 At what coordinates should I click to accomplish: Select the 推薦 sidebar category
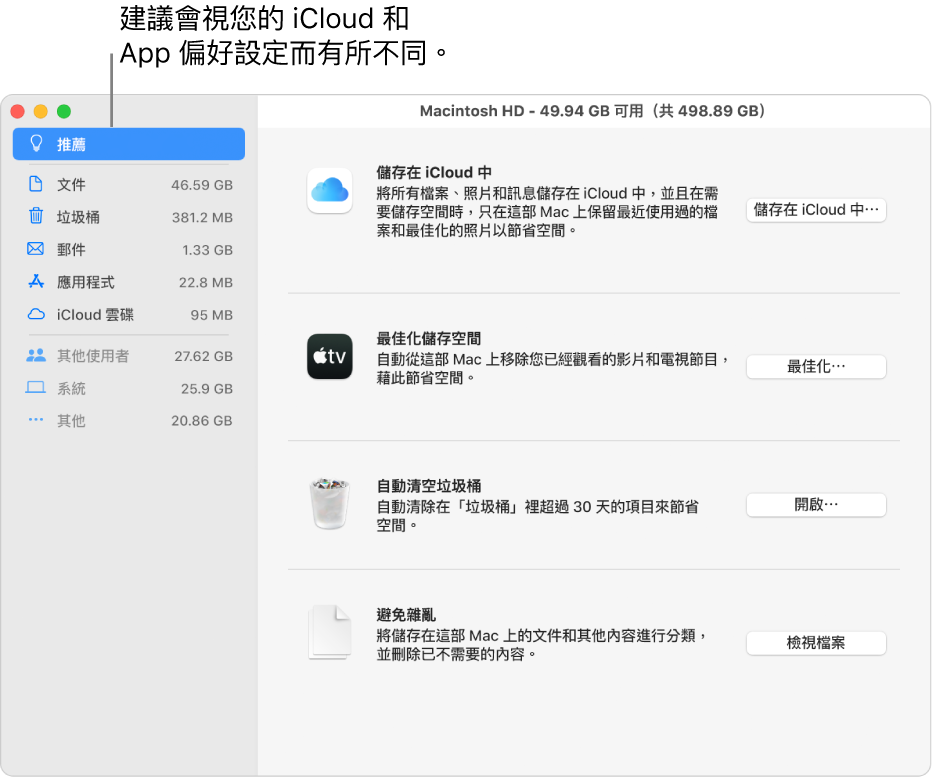point(129,144)
